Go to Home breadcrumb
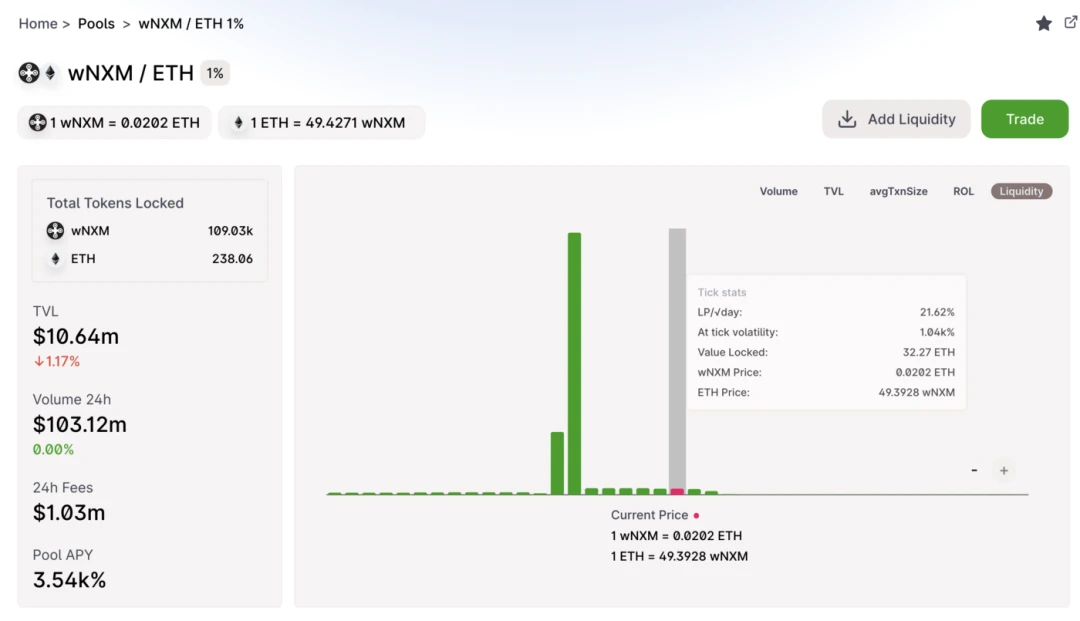This screenshot has height=621, width=1080. (38, 23)
